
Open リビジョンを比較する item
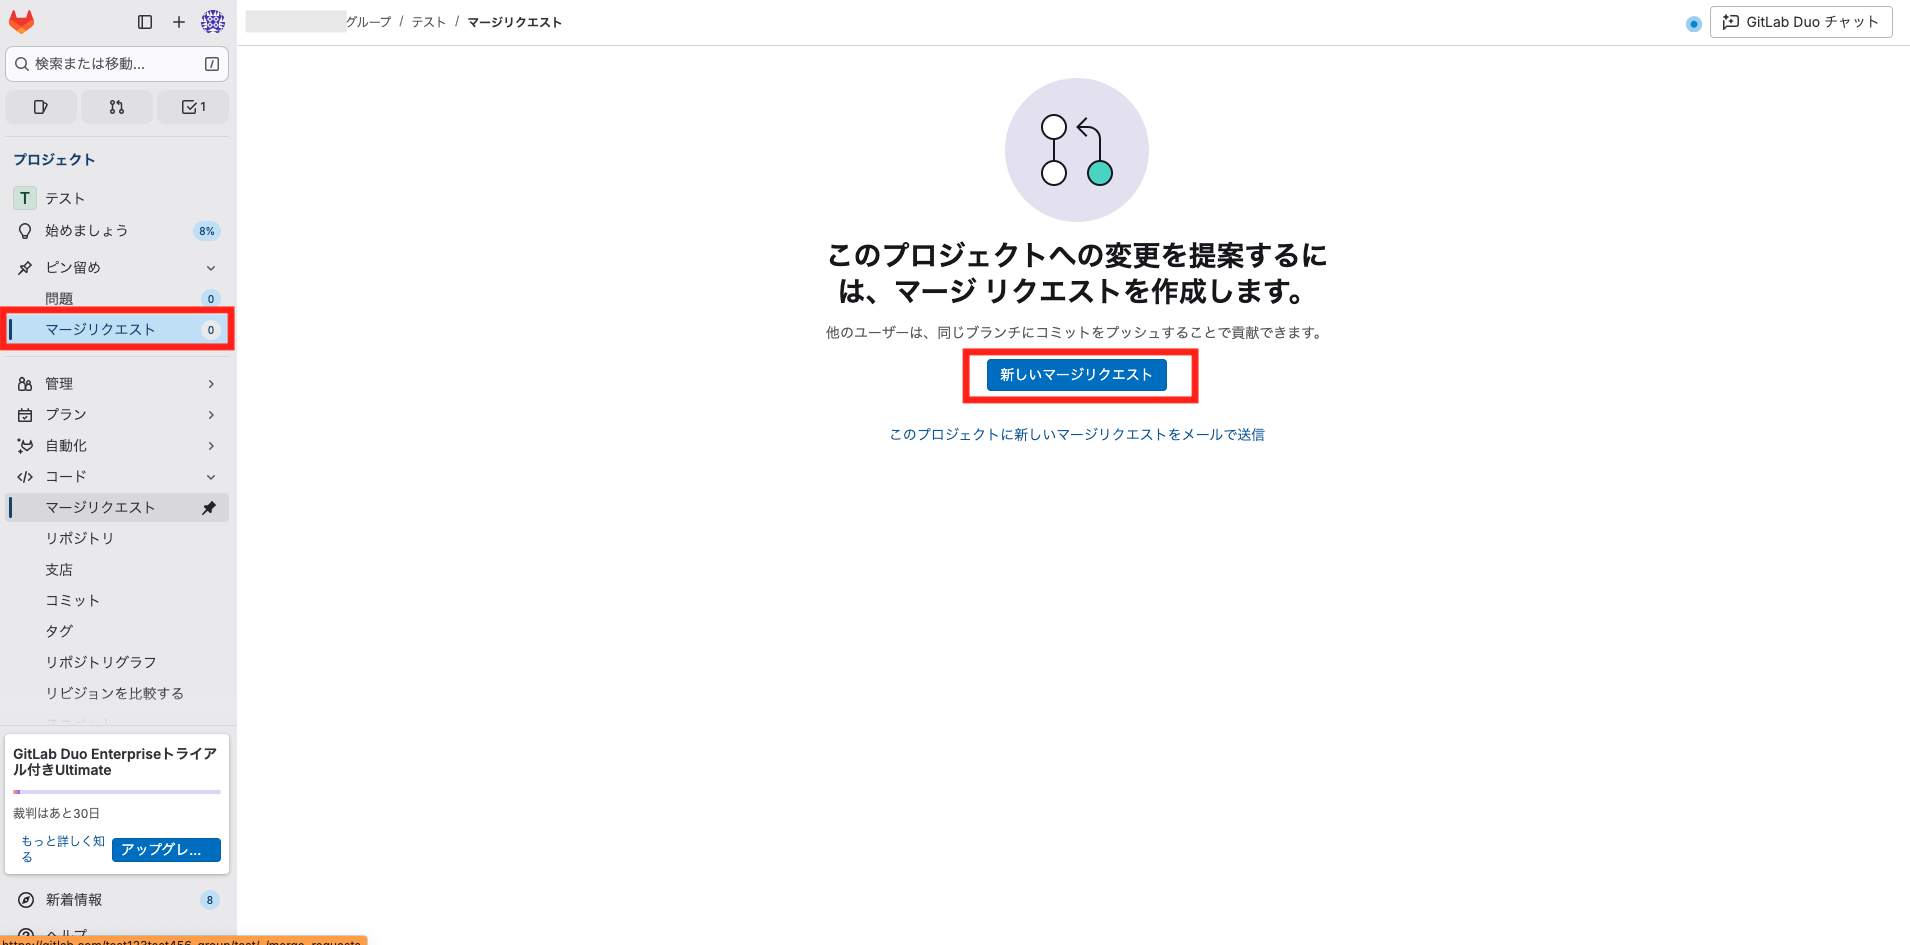[117, 694]
